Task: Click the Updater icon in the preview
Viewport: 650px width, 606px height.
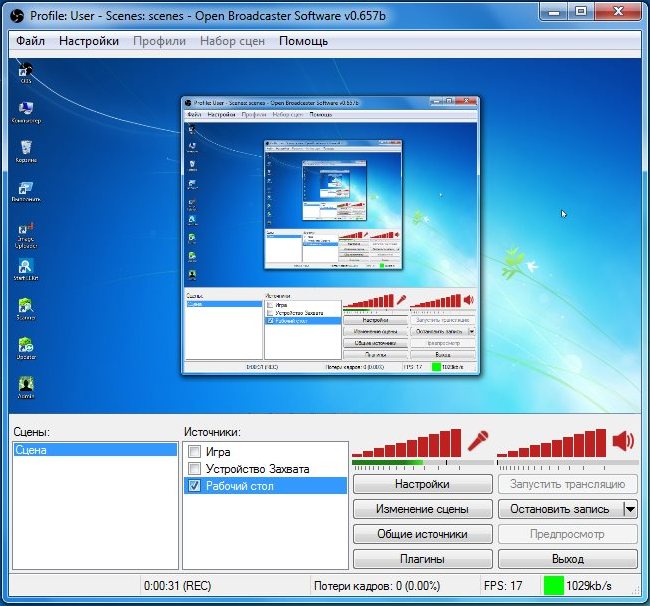Action: [26, 349]
